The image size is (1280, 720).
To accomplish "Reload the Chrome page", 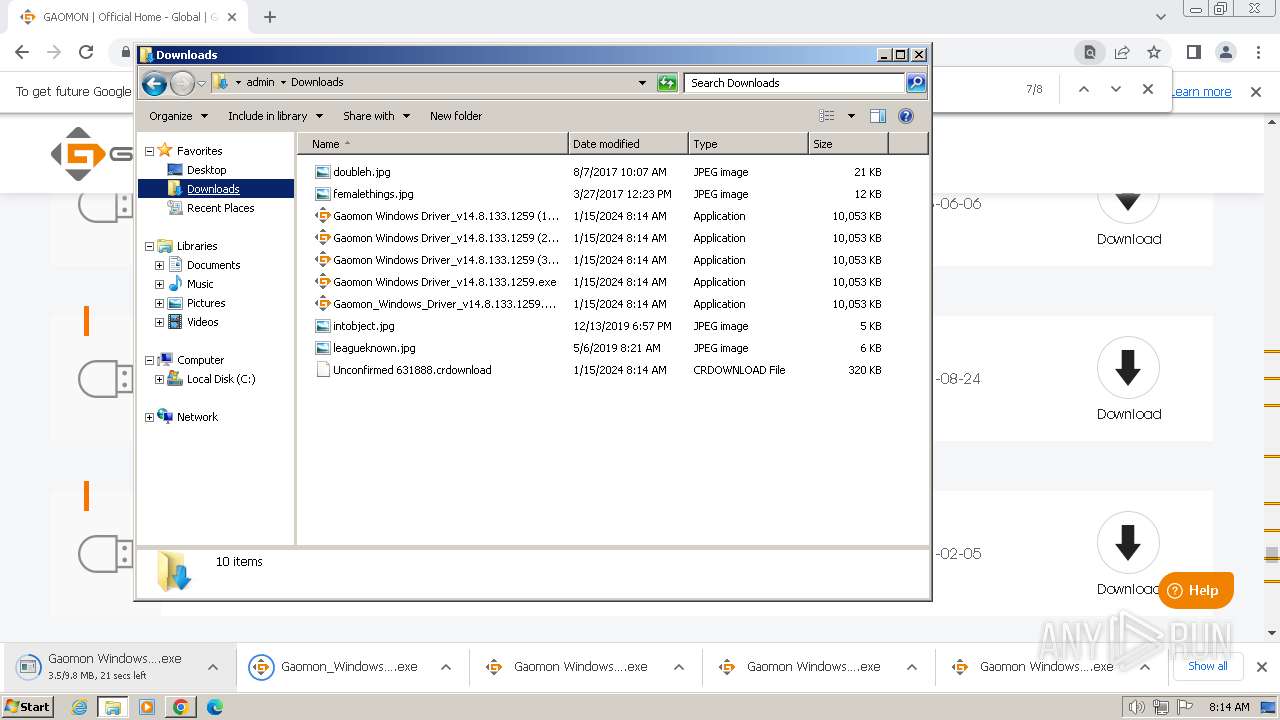I will point(86,52).
